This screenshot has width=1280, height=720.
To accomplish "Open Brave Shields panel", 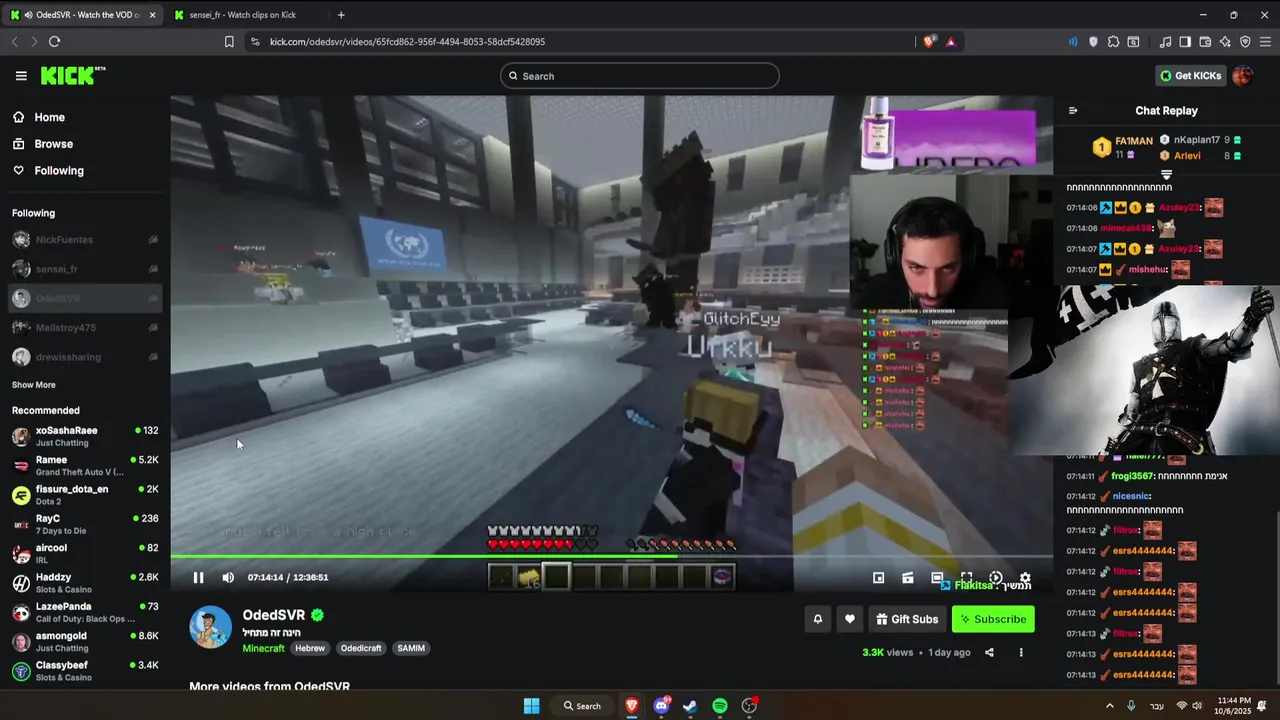I will click(x=929, y=41).
